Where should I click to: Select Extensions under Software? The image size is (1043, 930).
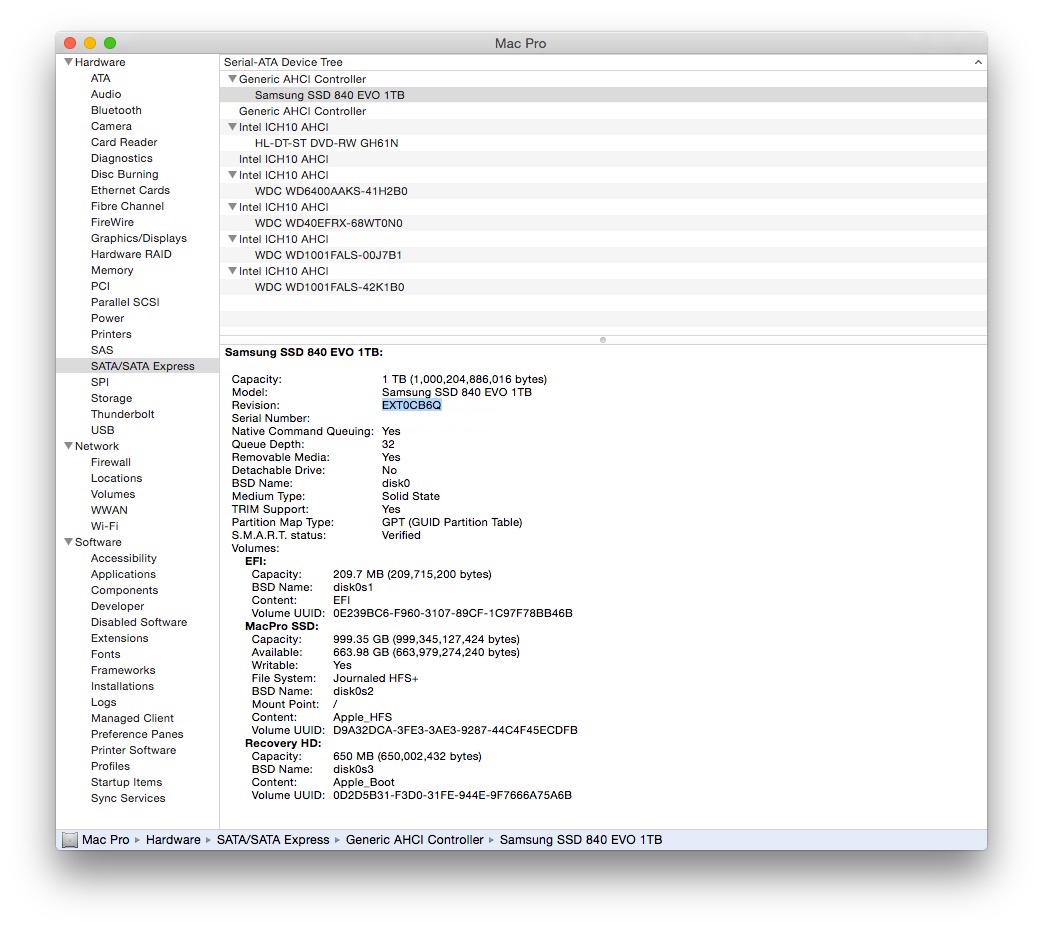click(x=120, y=637)
